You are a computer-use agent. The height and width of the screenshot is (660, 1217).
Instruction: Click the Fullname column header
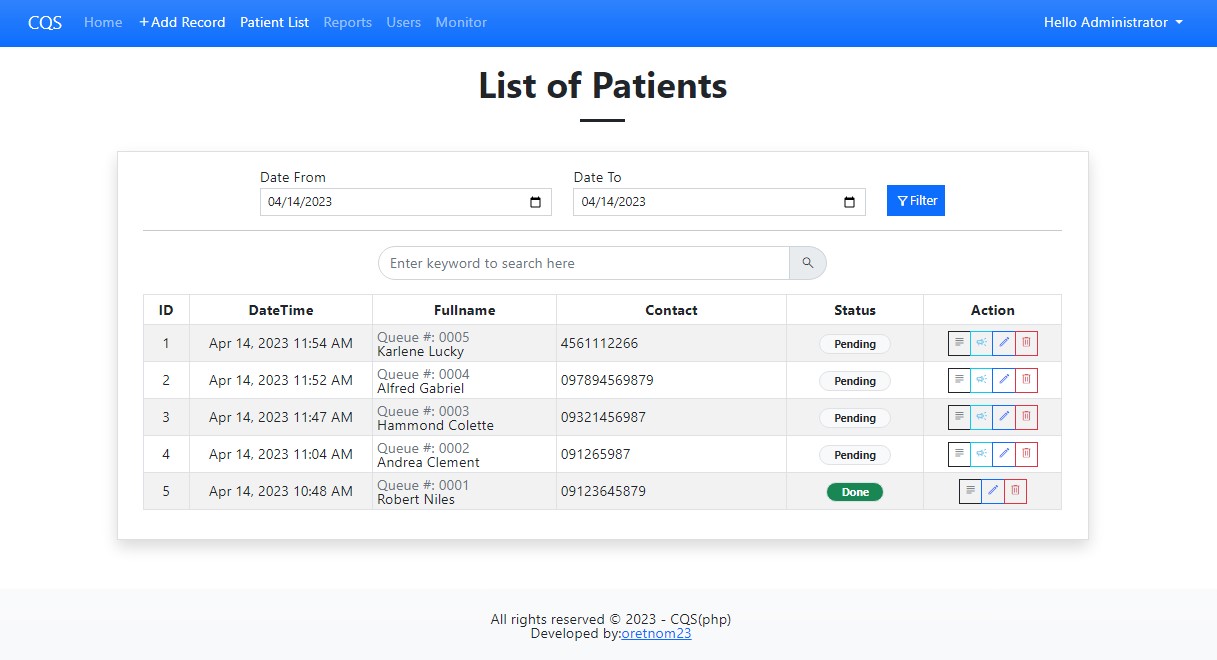(465, 310)
